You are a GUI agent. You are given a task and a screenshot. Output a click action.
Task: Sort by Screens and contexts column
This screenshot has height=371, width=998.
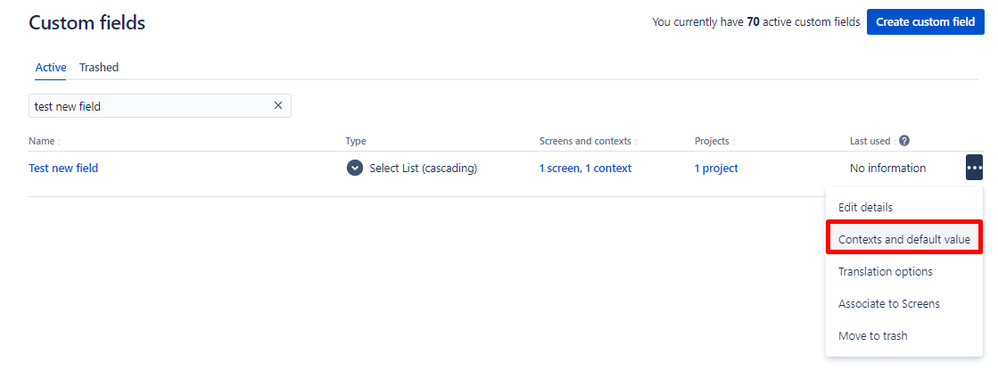[588, 141]
